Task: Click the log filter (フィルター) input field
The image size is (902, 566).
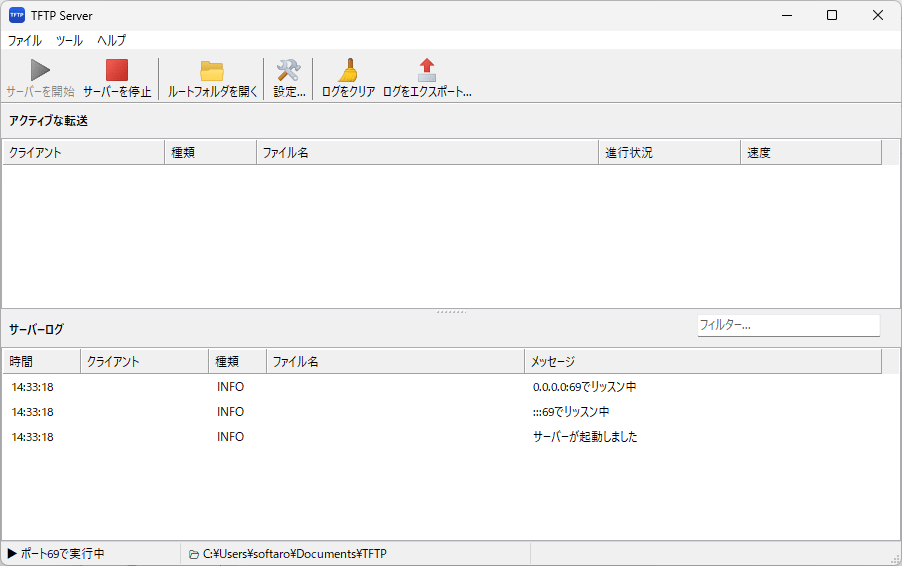Action: click(x=787, y=325)
